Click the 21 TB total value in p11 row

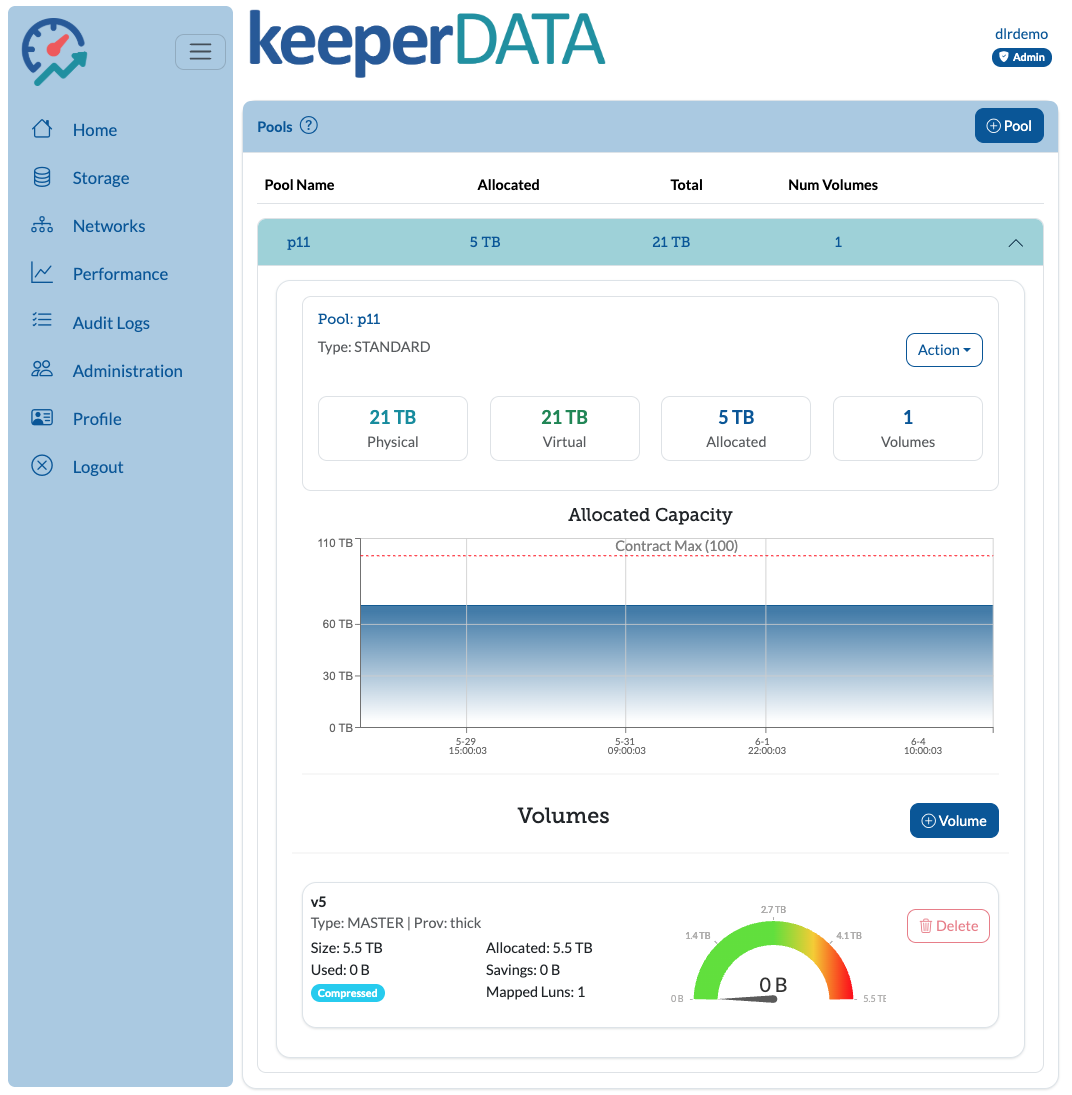pyautogui.click(x=670, y=242)
